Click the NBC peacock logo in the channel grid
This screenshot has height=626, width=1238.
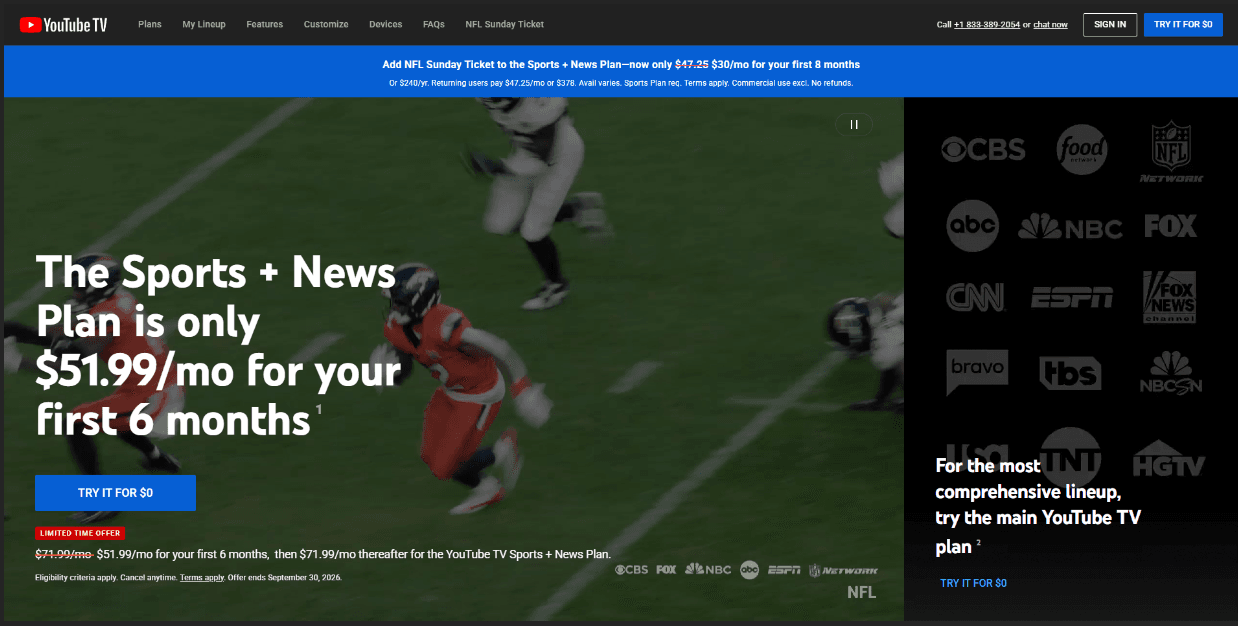coord(1070,227)
